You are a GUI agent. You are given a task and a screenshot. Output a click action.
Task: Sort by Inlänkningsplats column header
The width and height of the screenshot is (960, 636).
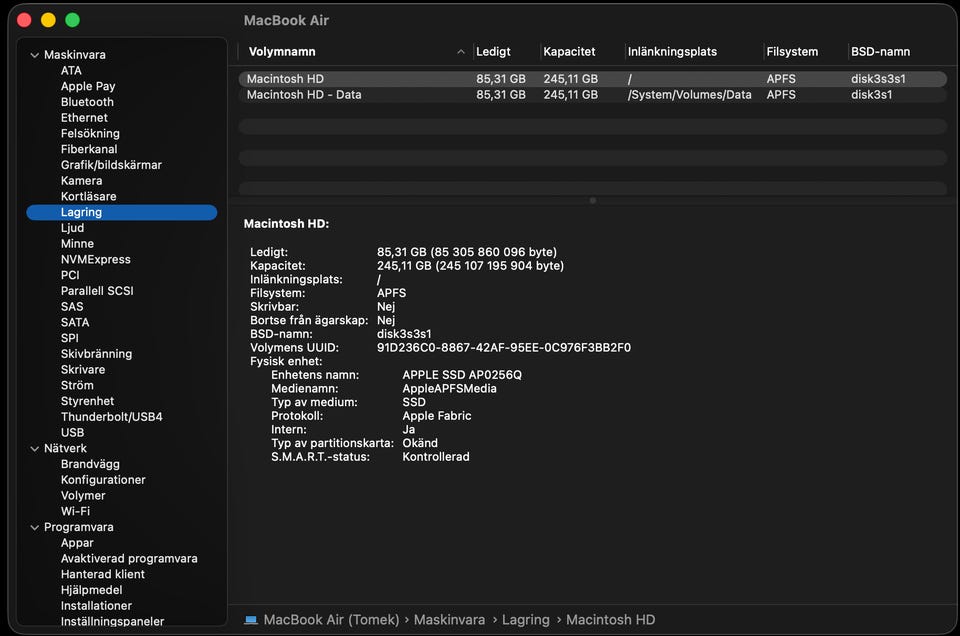(672, 52)
